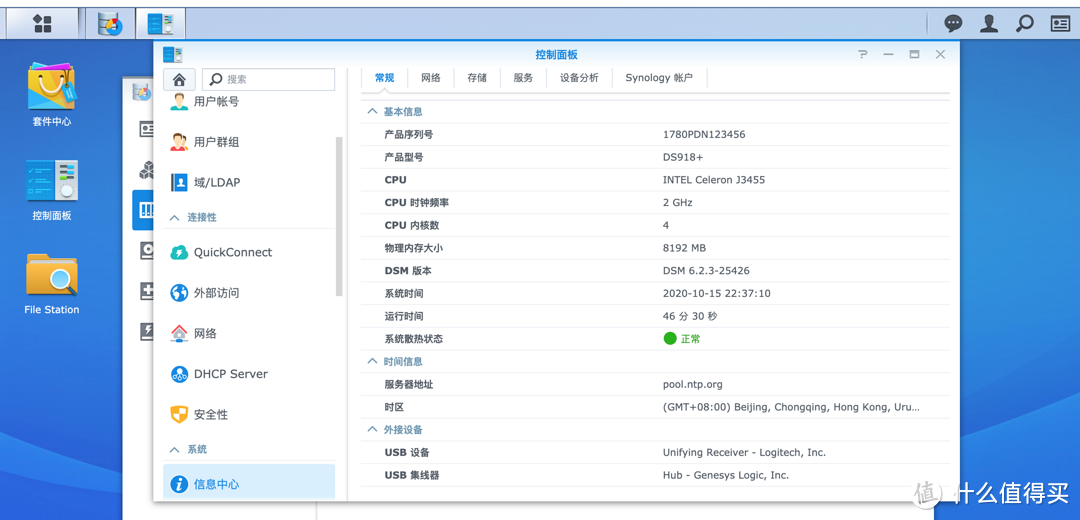Open the widgets panel icon
Screen dimensions: 1080x520
click(x=1061, y=24)
